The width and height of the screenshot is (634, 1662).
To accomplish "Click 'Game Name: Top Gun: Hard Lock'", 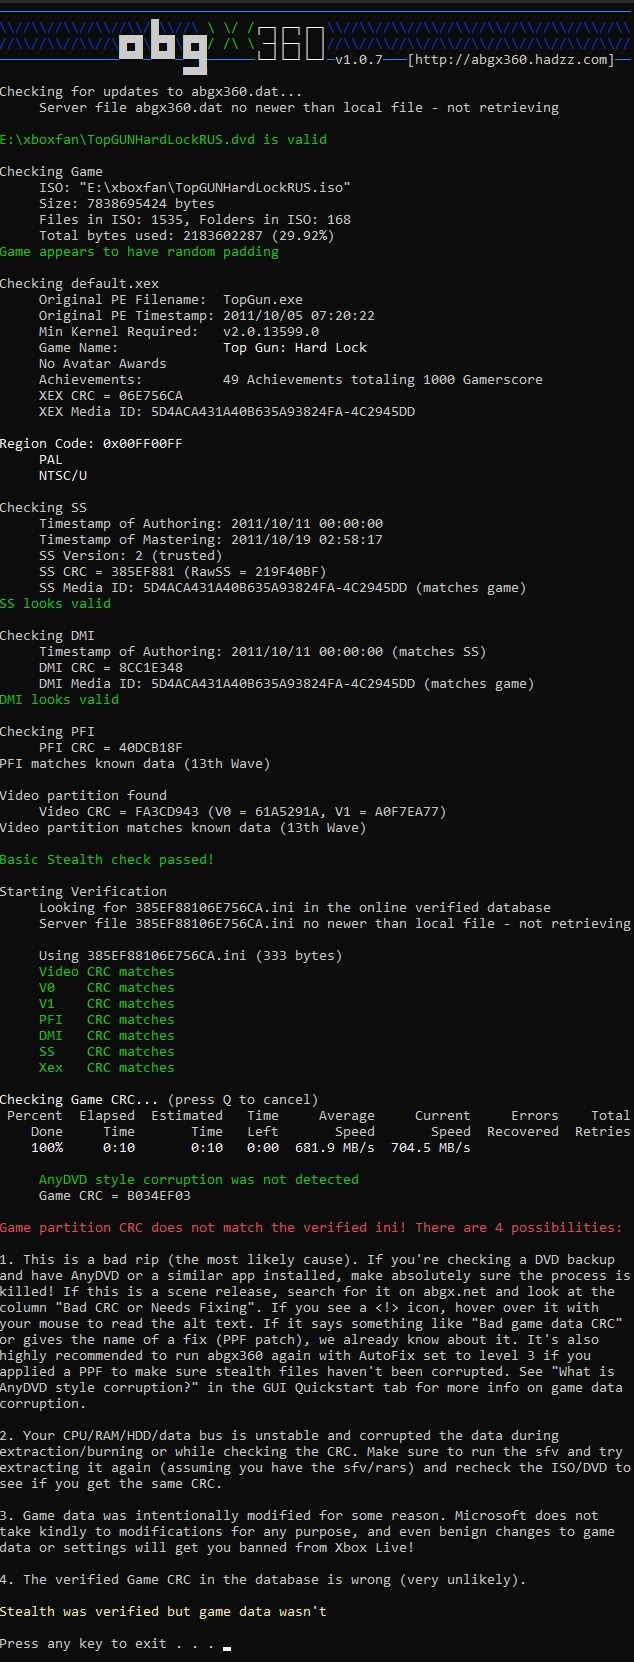I will coord(203,348).
